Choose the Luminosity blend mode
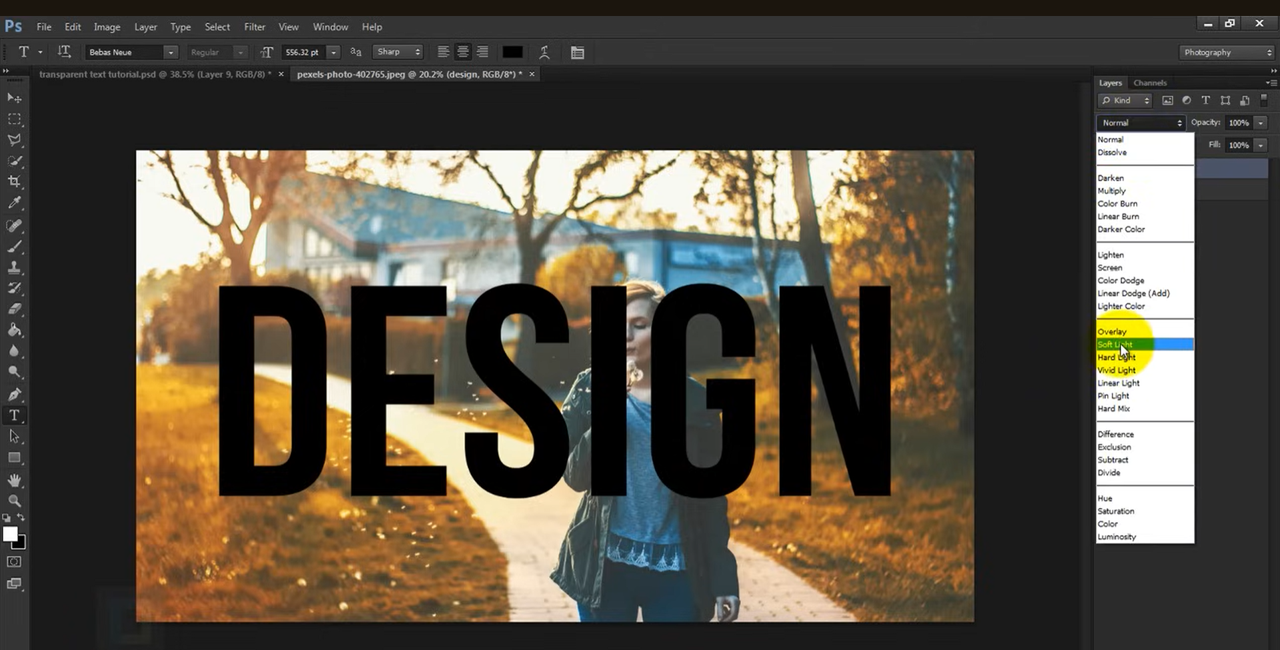 pyautogui.click(x=1145, y=537)
